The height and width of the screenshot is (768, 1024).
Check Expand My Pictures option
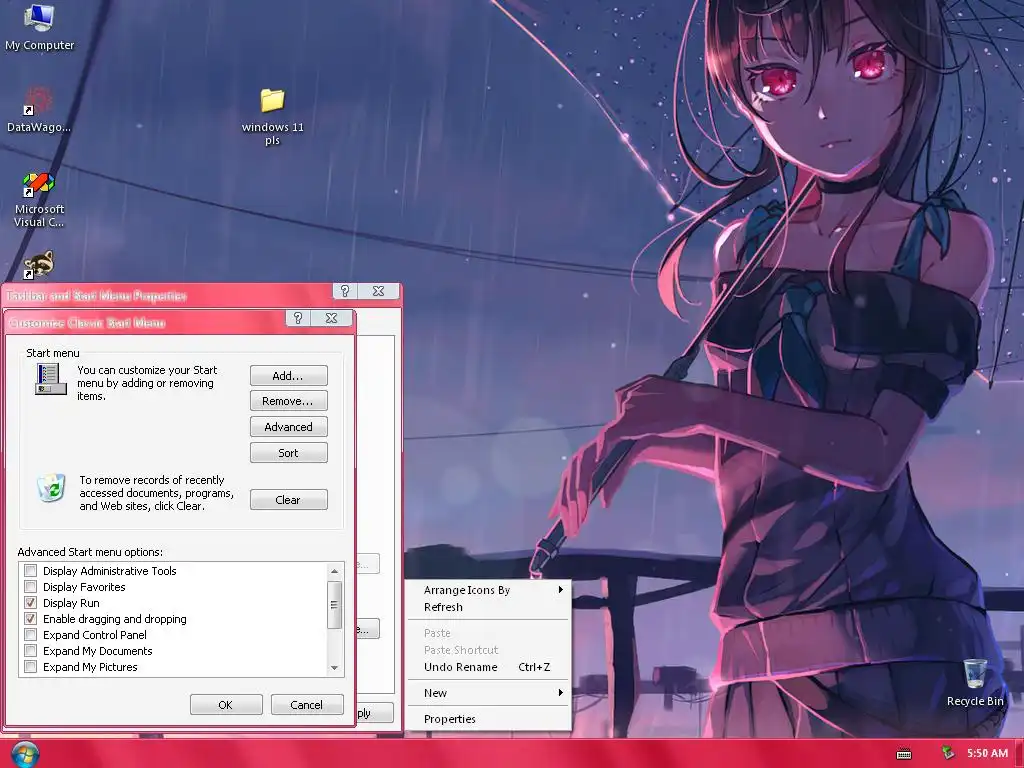pos(30,667)
